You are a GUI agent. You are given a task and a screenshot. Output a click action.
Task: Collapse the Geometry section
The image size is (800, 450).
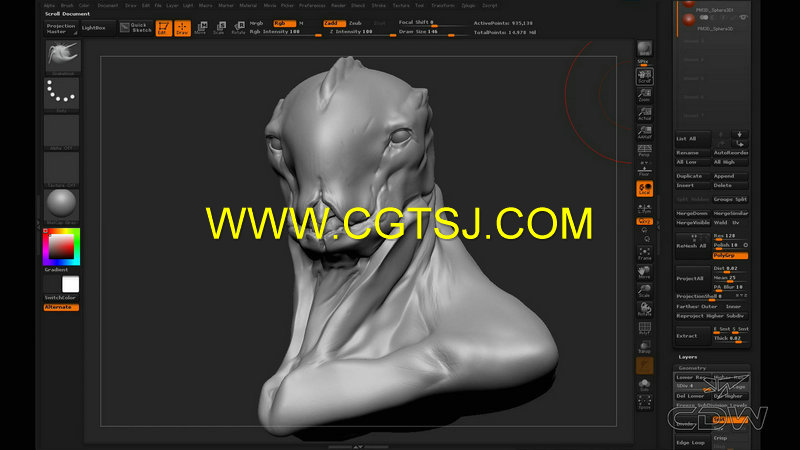click(692, 368)
